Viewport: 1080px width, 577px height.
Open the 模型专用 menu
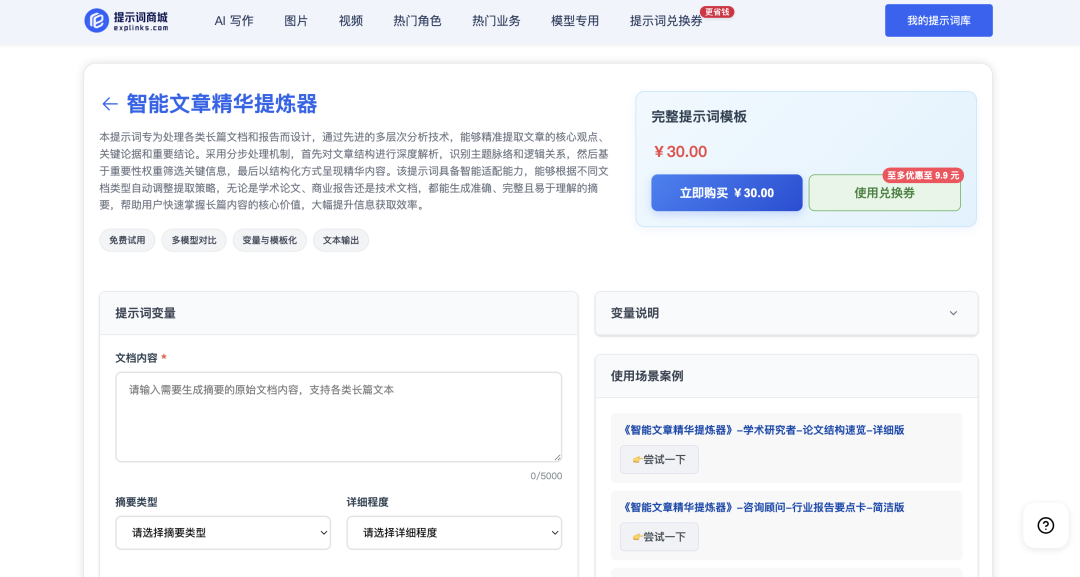click(575, 21)
